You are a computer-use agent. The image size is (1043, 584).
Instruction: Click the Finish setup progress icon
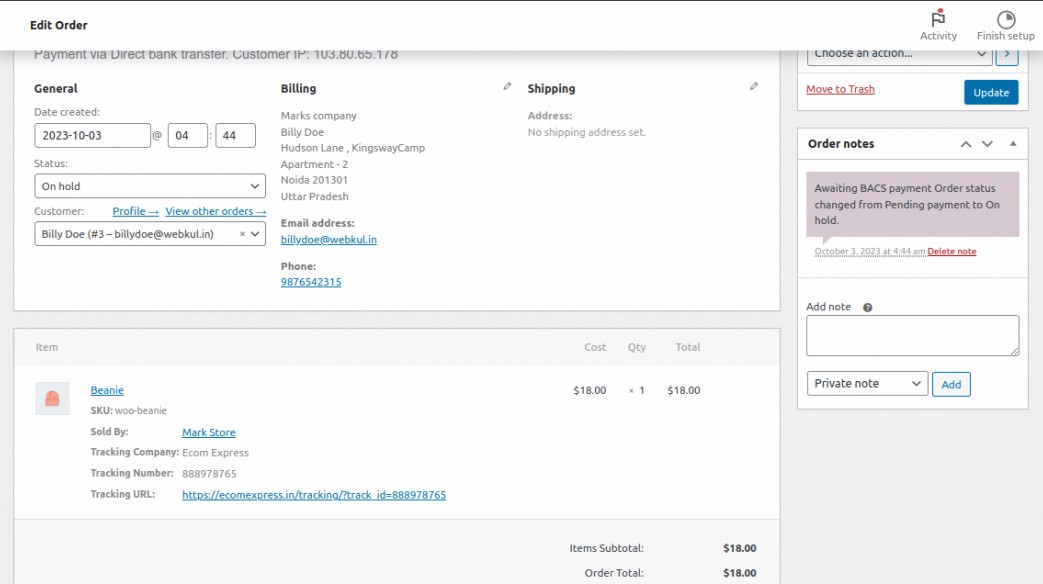click(1005, 19)
